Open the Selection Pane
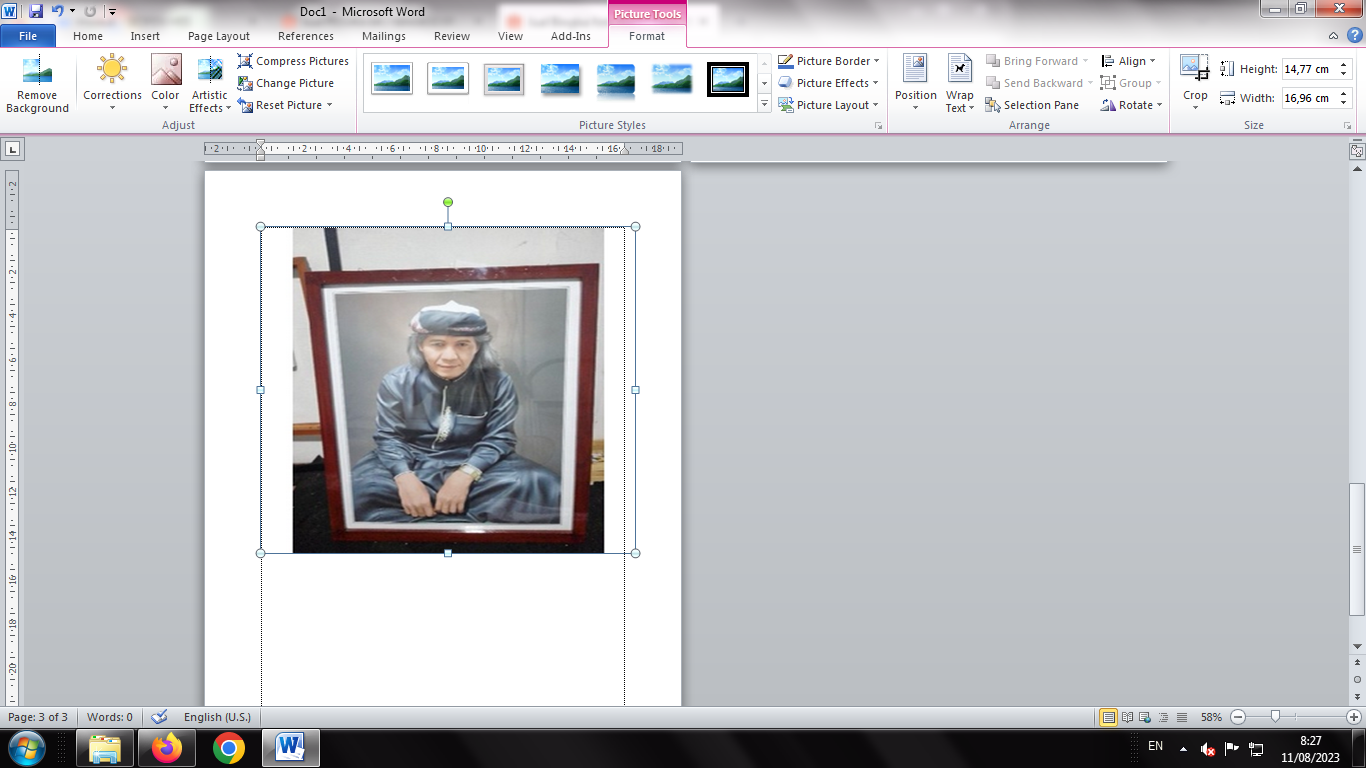 (1032, 105)
